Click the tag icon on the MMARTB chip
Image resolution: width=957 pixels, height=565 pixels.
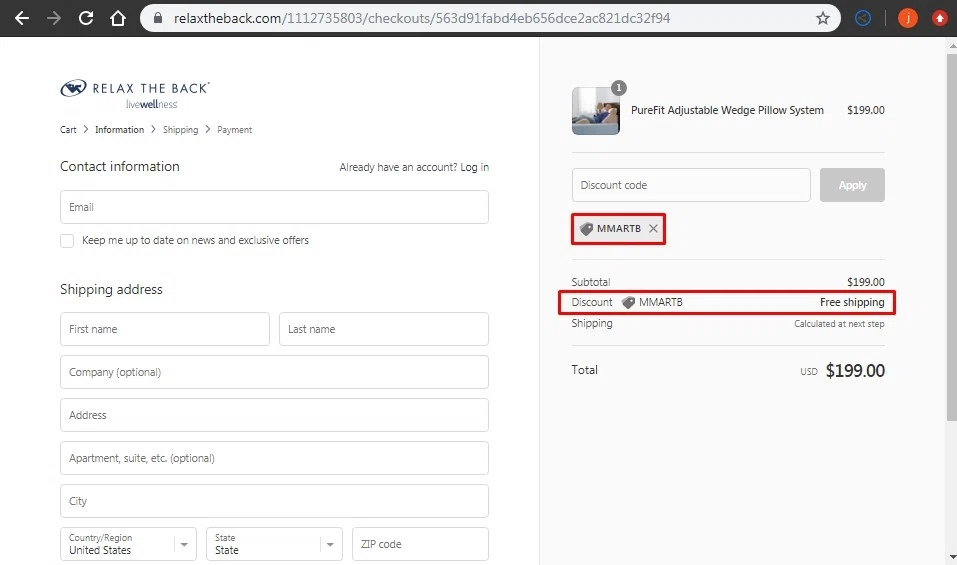[x=587, y=229]
